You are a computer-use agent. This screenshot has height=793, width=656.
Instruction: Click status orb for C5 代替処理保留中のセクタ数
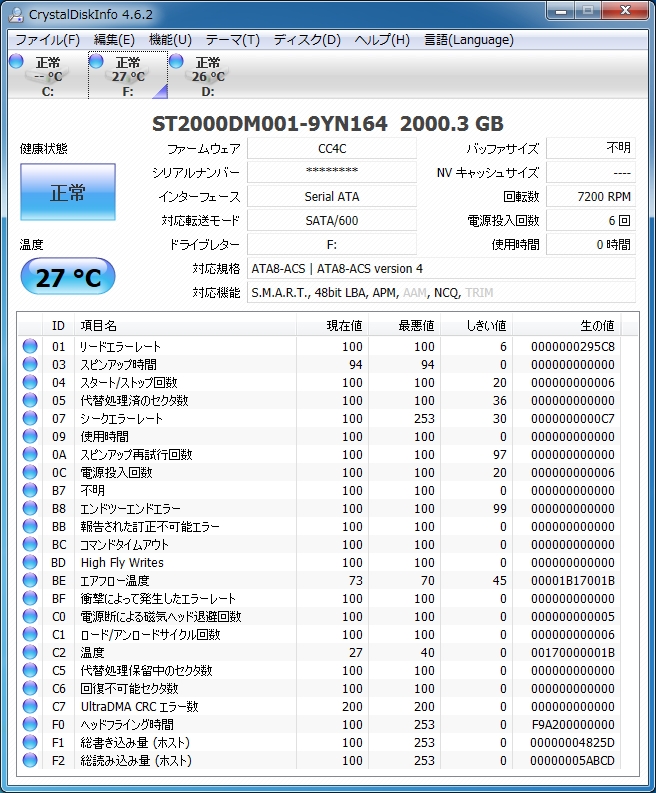pos(30,670)
